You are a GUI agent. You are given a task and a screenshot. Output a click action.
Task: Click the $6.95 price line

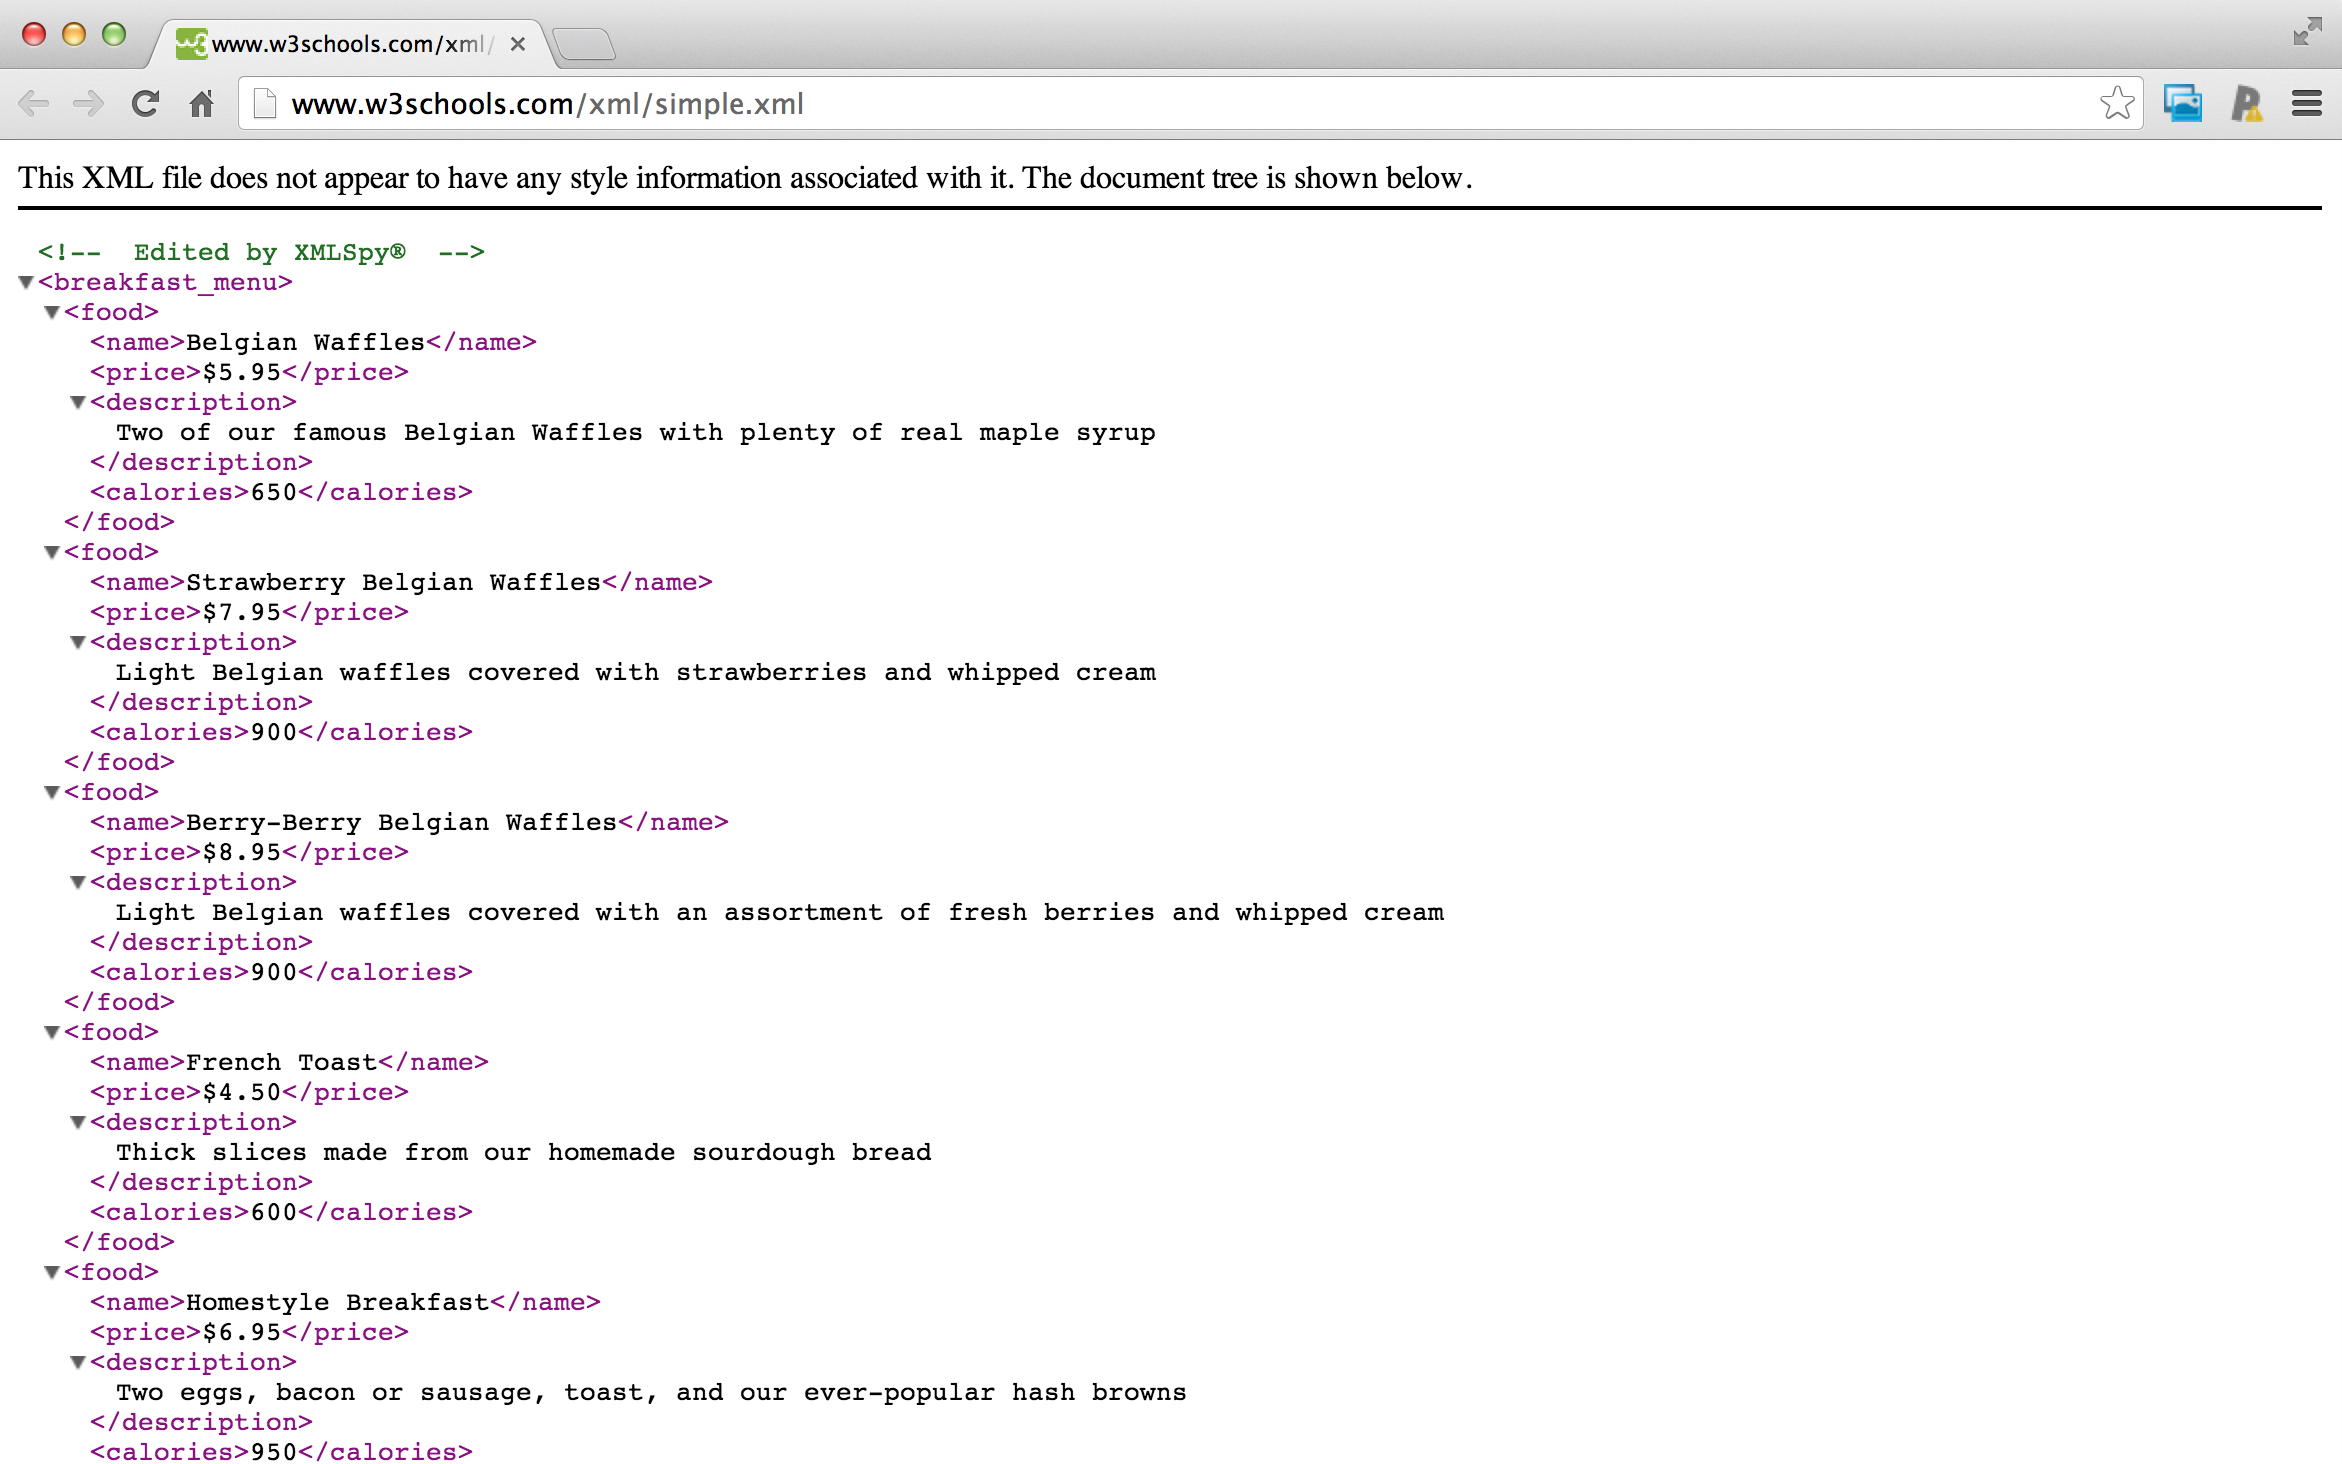(x=249, y=1332)
